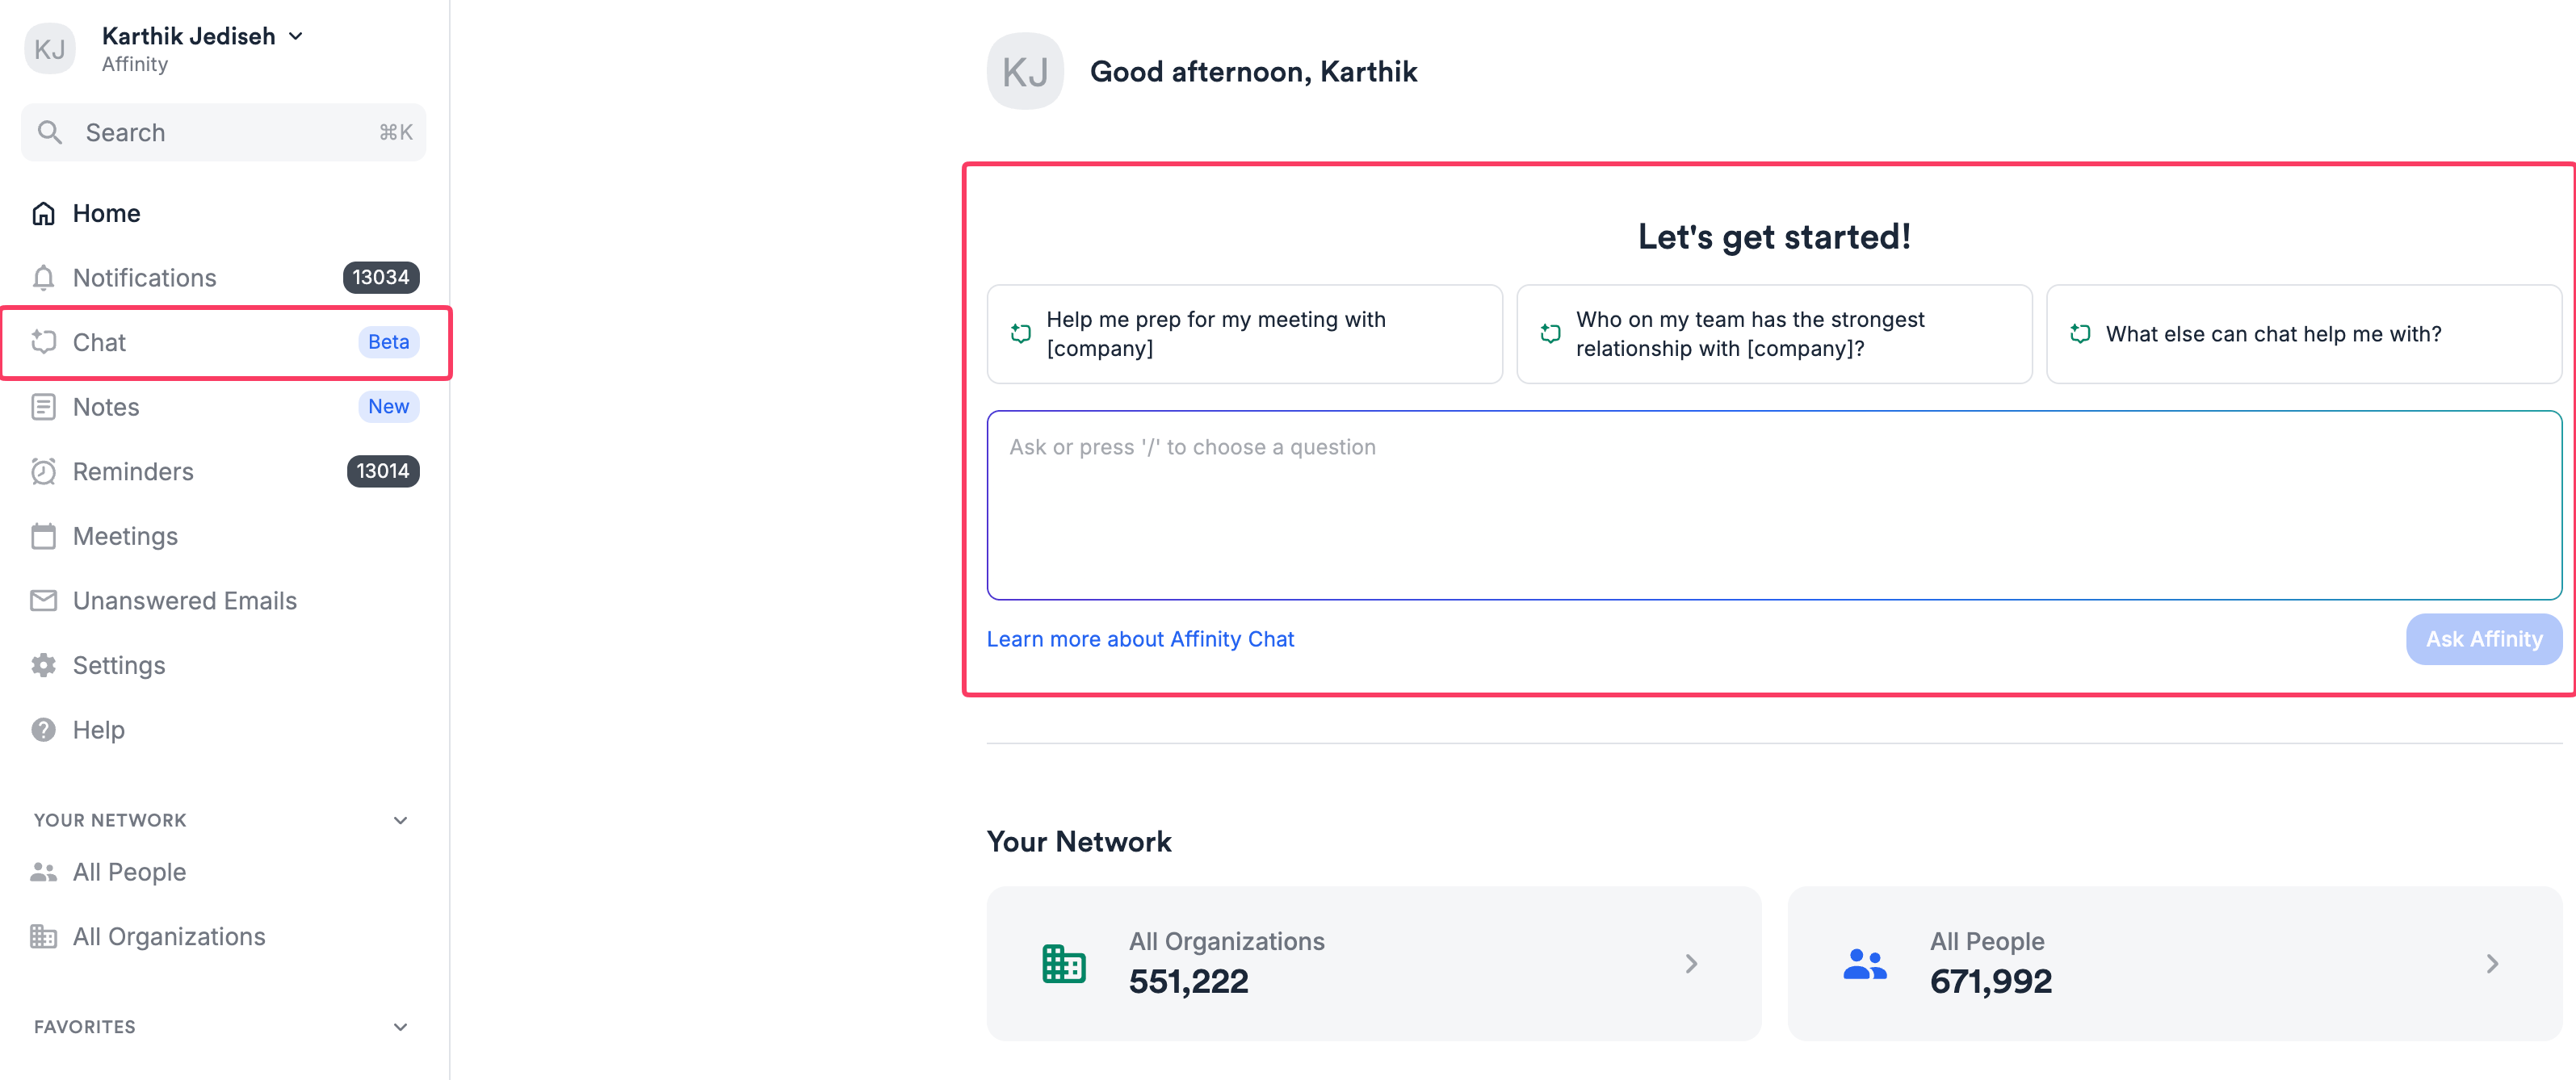This screenshot has width=2576, height=1080.
Task: Click the Unanswered Emails envelope icon
Action: point(43,601)
